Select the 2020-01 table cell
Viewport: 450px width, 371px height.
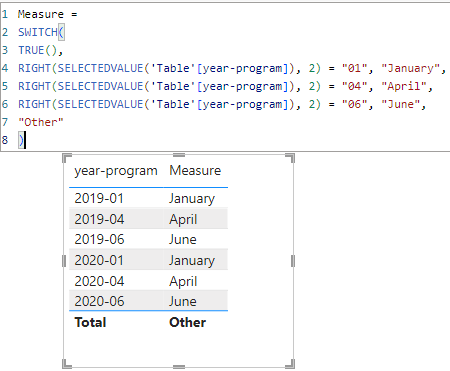click(99, 260)
